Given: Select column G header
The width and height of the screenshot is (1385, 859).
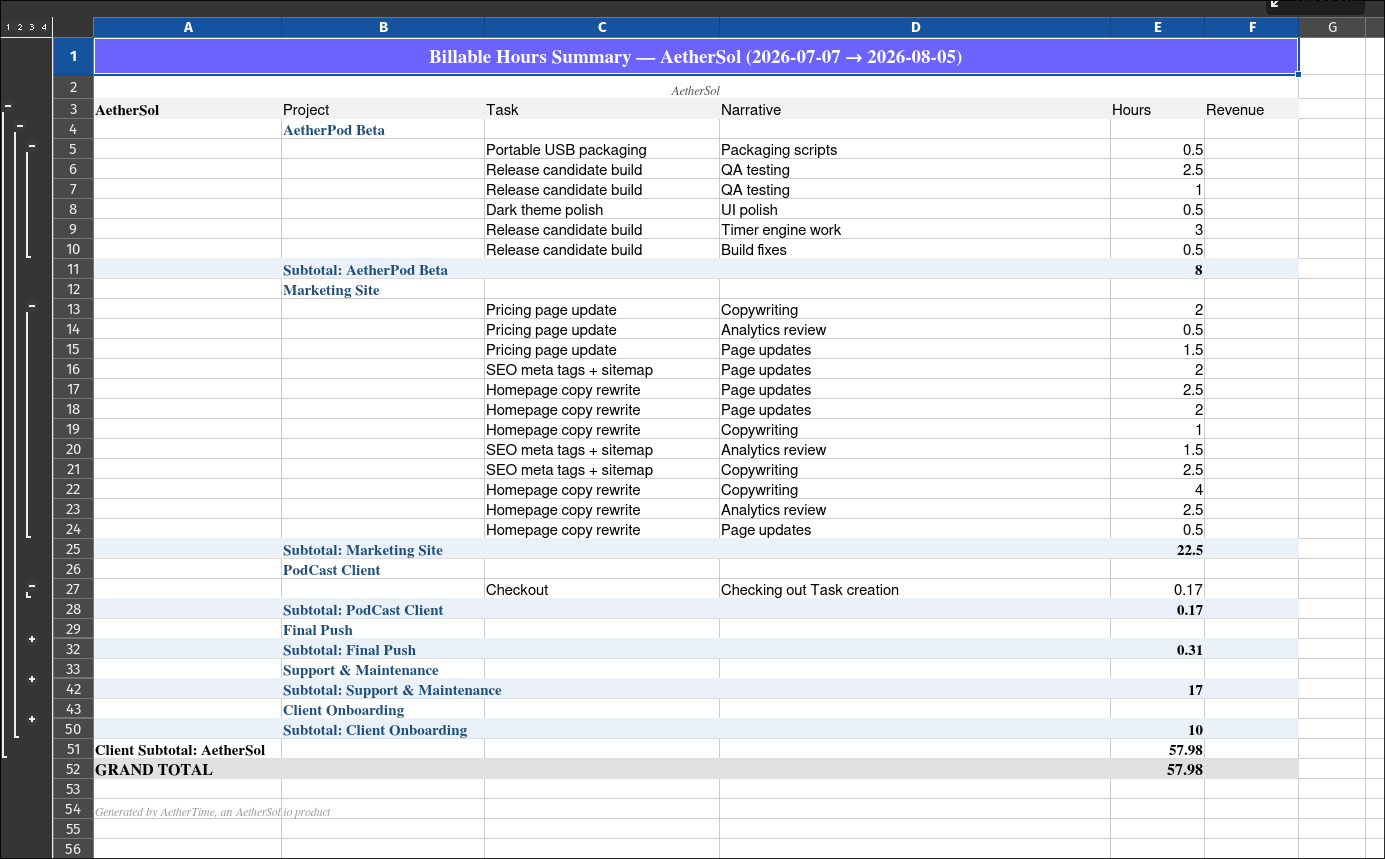Looking at the screenshot, I should (1332, 27).
